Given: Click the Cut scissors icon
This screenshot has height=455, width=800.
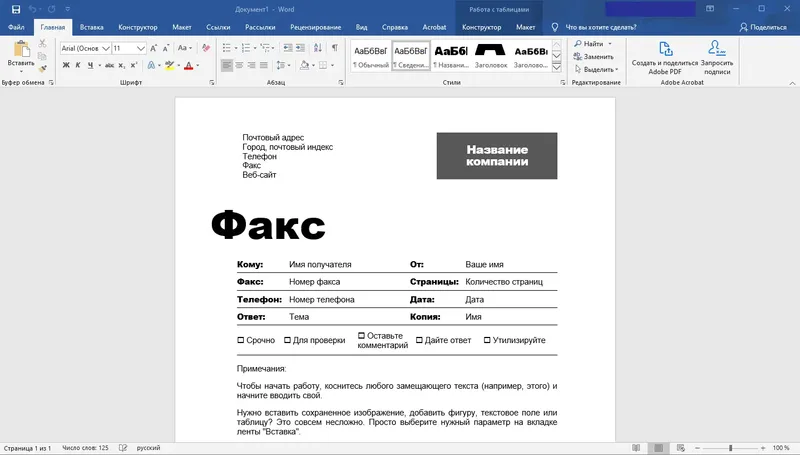Looking at the screenshot, I should click(x=42, y=44).
